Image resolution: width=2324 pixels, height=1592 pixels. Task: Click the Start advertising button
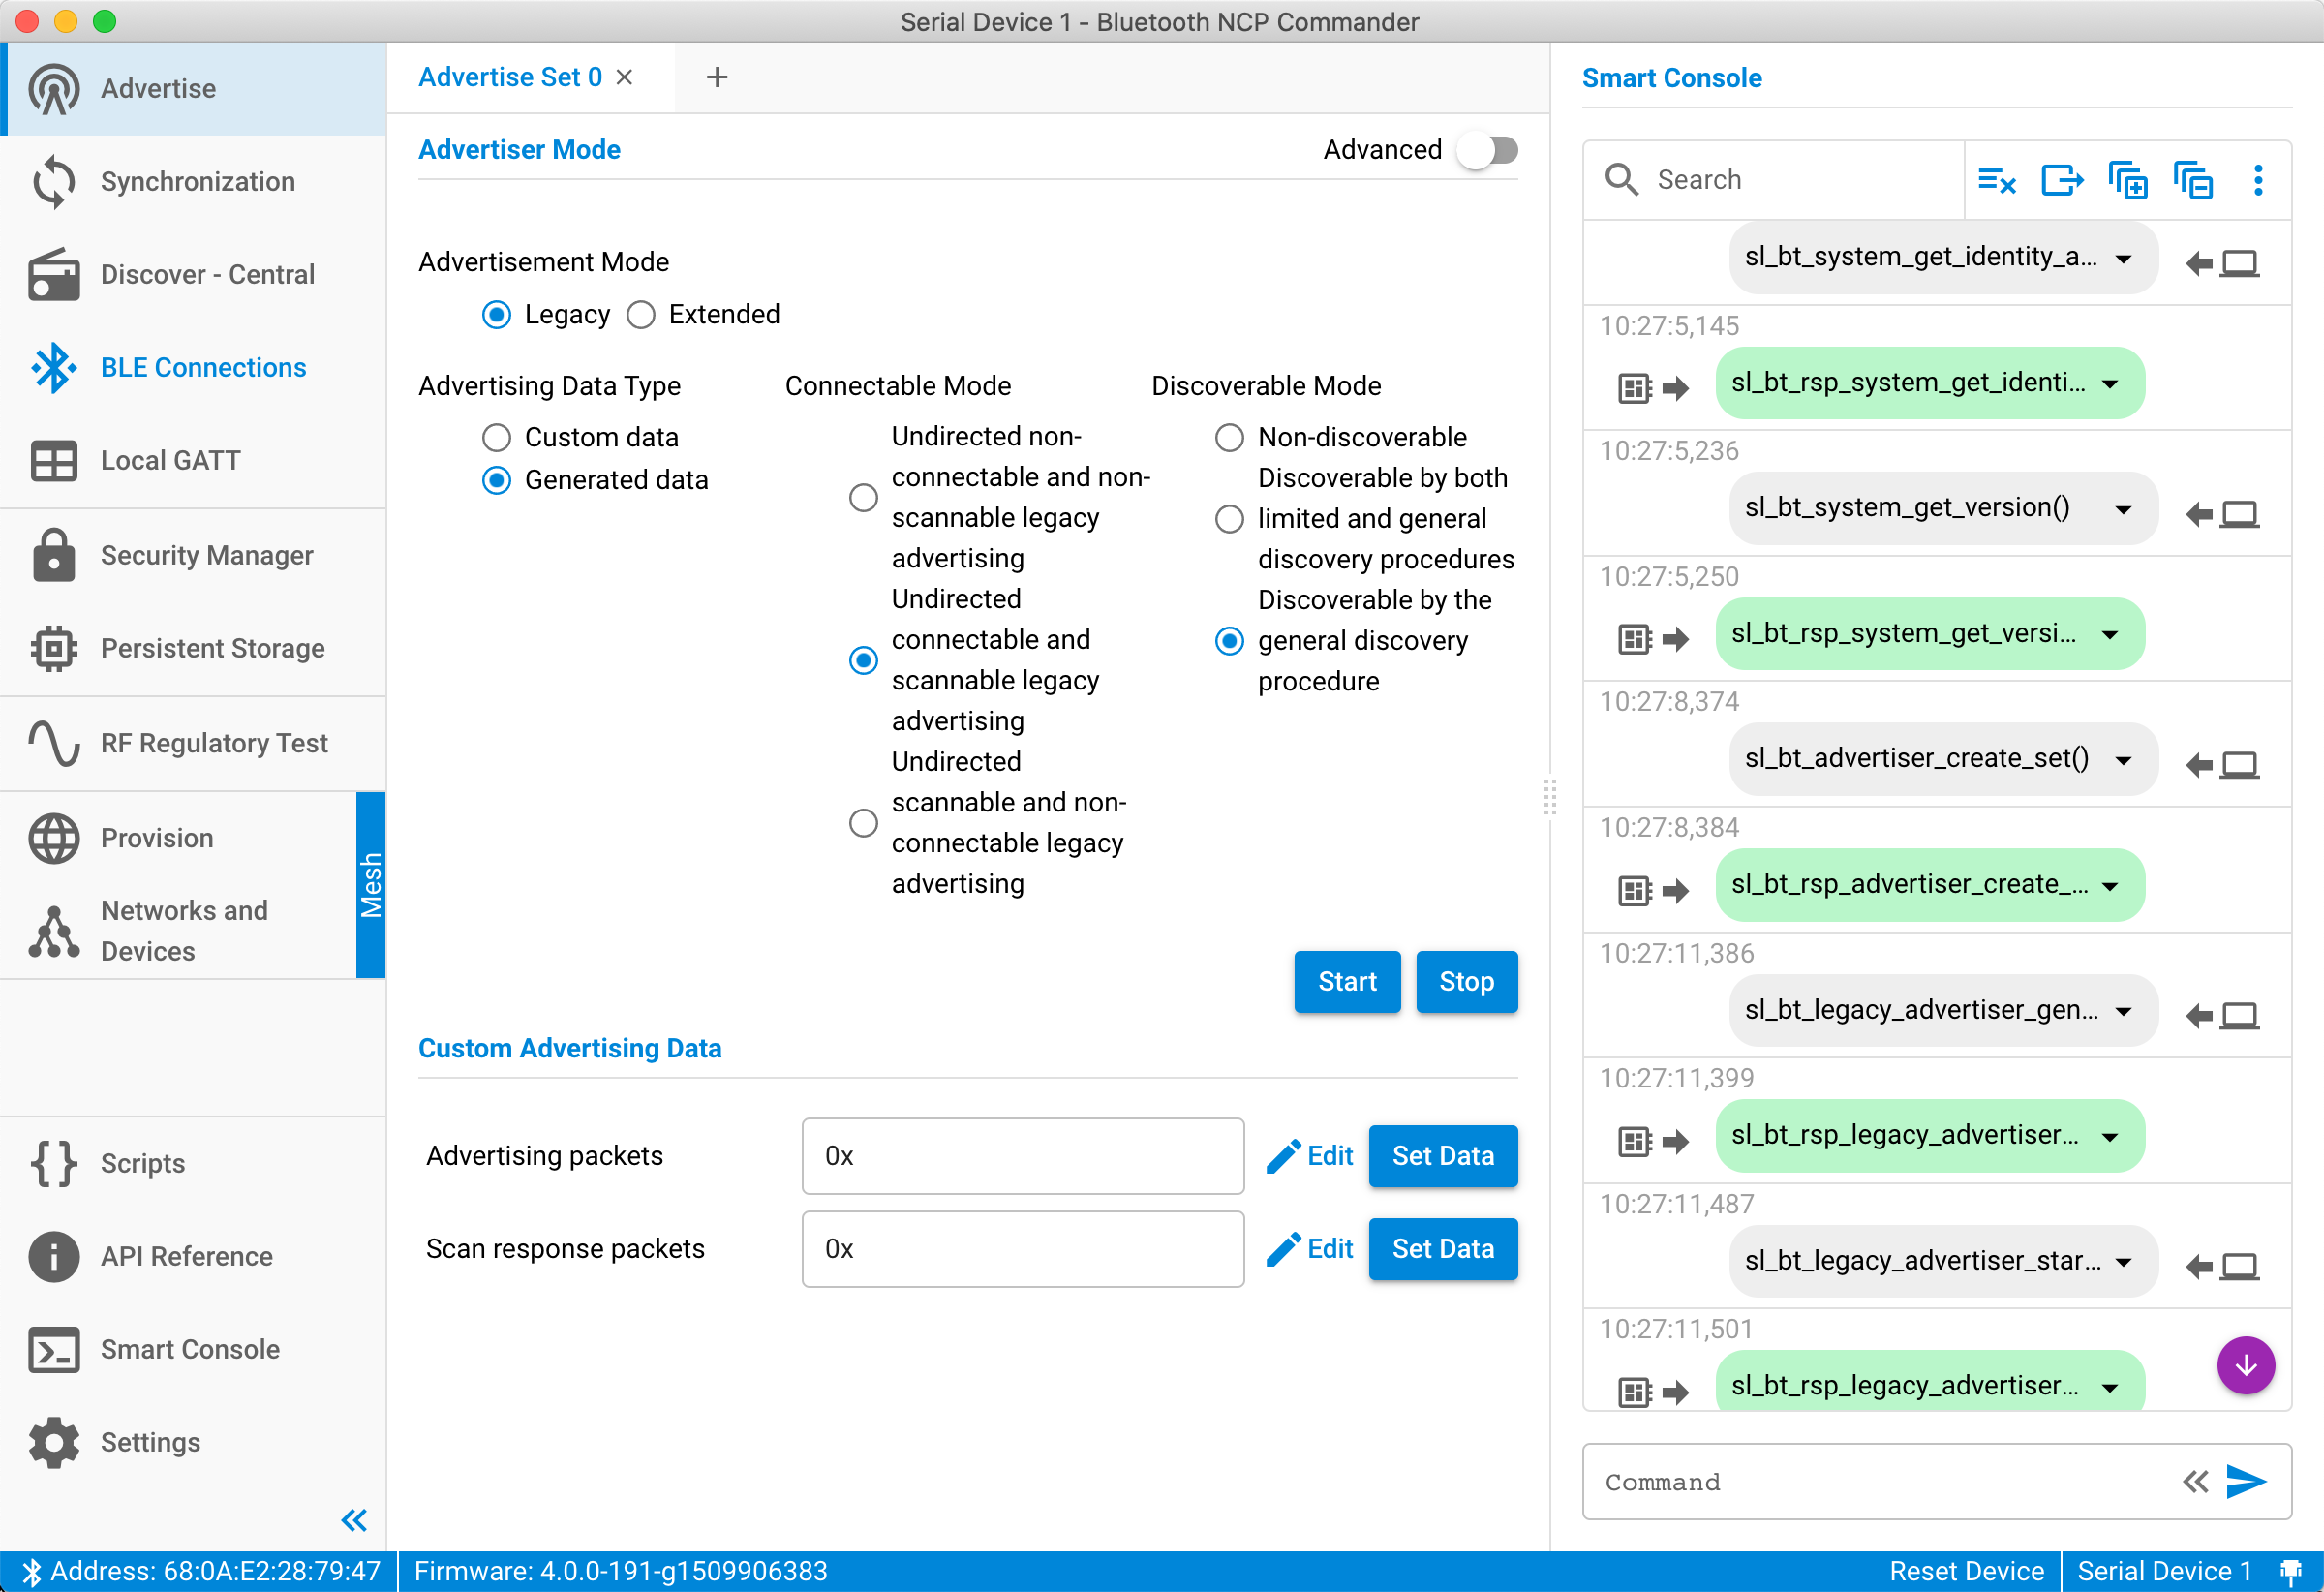[x=1347, y=981]
